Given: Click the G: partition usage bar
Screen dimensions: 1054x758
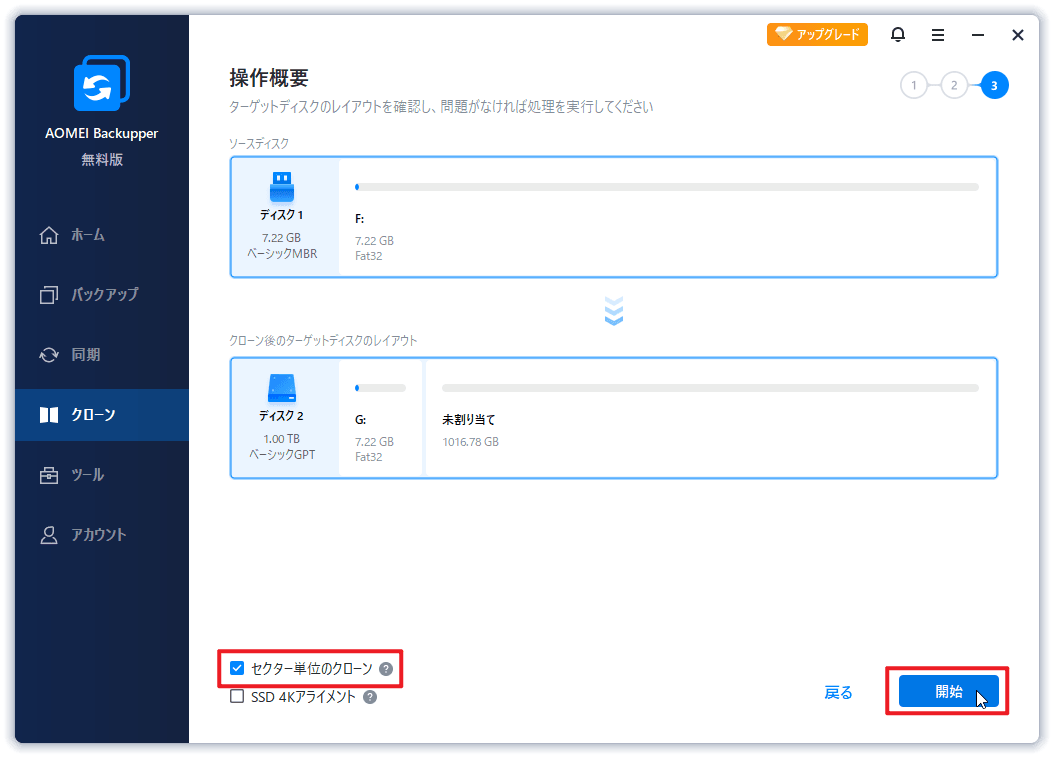Looking at the screenshot, I should [x=380, y=388].
